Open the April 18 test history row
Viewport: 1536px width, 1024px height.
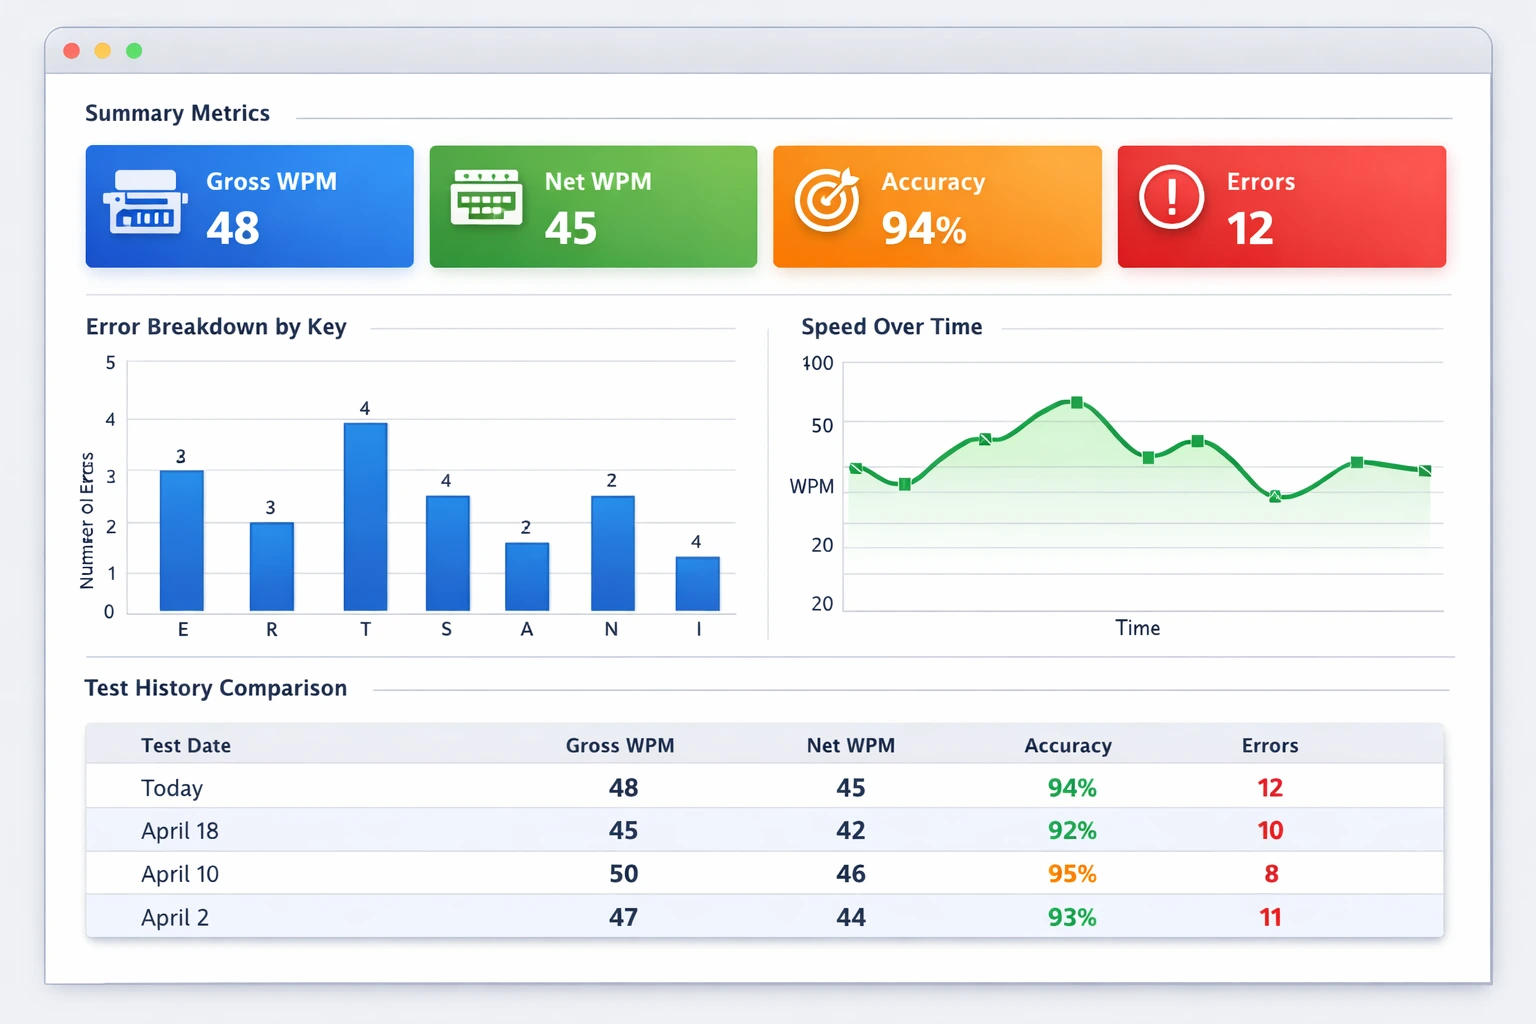tap(180, 830)
